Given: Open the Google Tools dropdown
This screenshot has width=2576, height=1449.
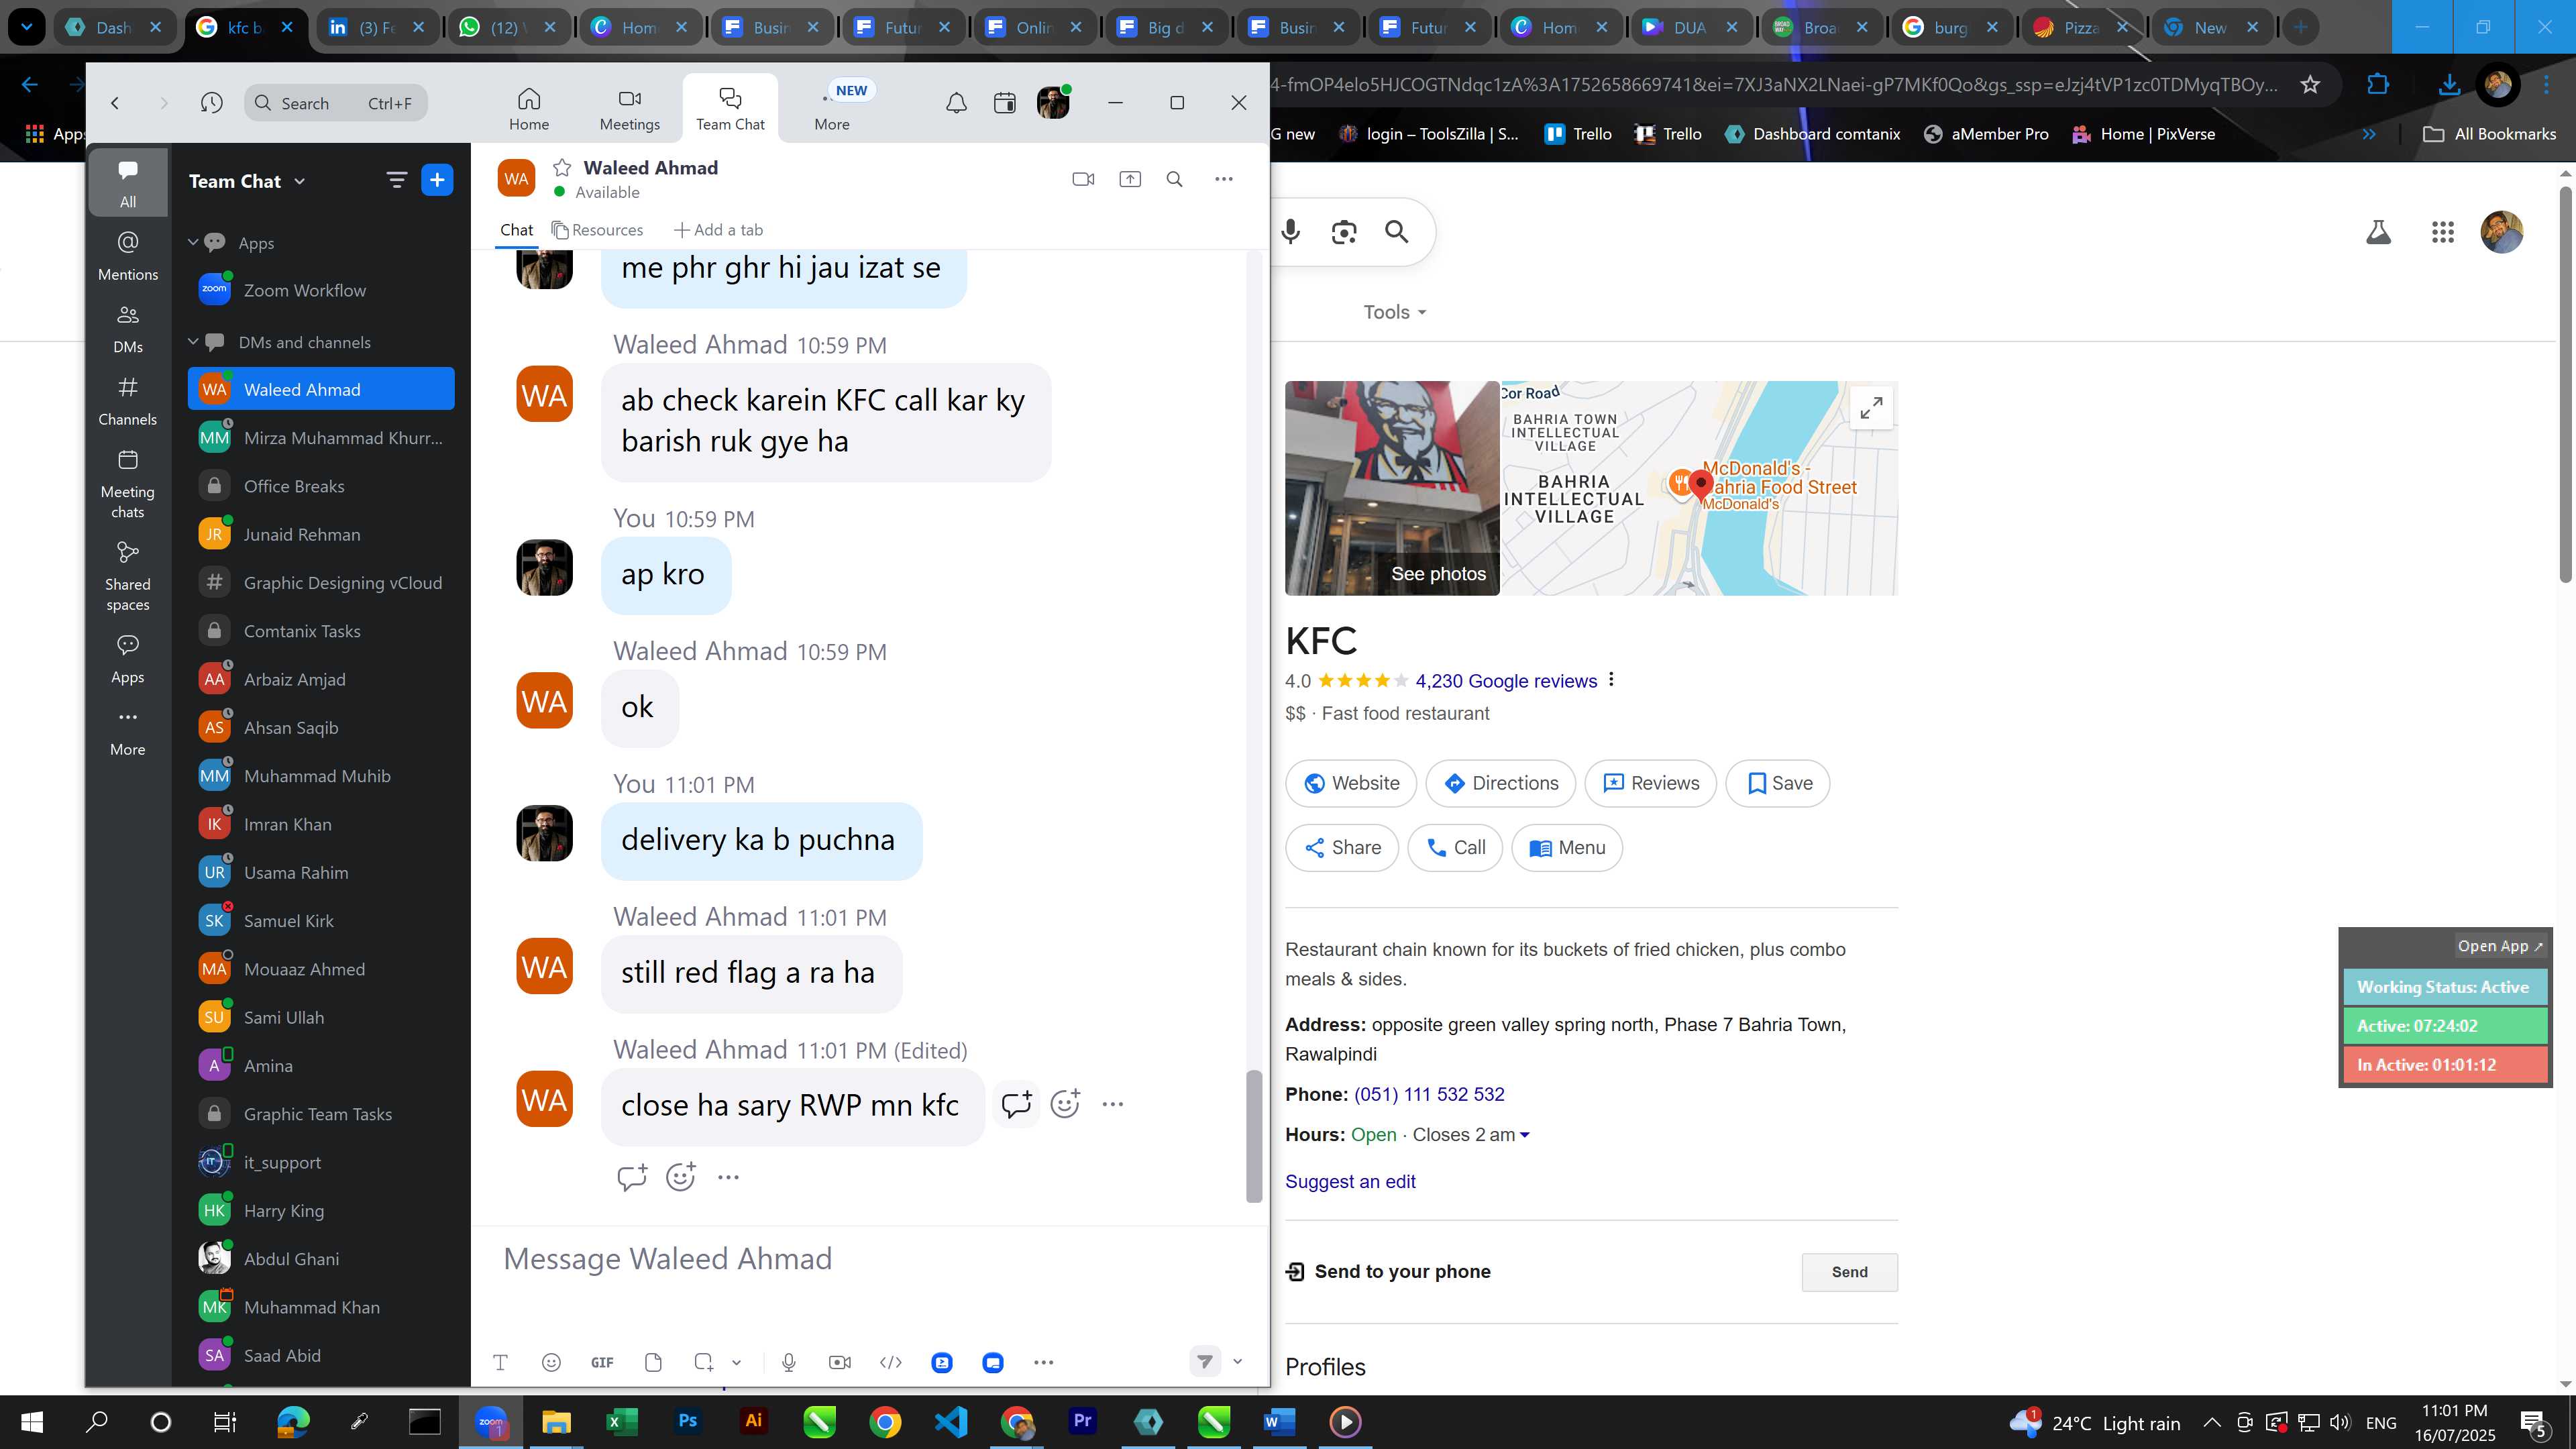Looking at the screenshot, I should click(1394, 312).
